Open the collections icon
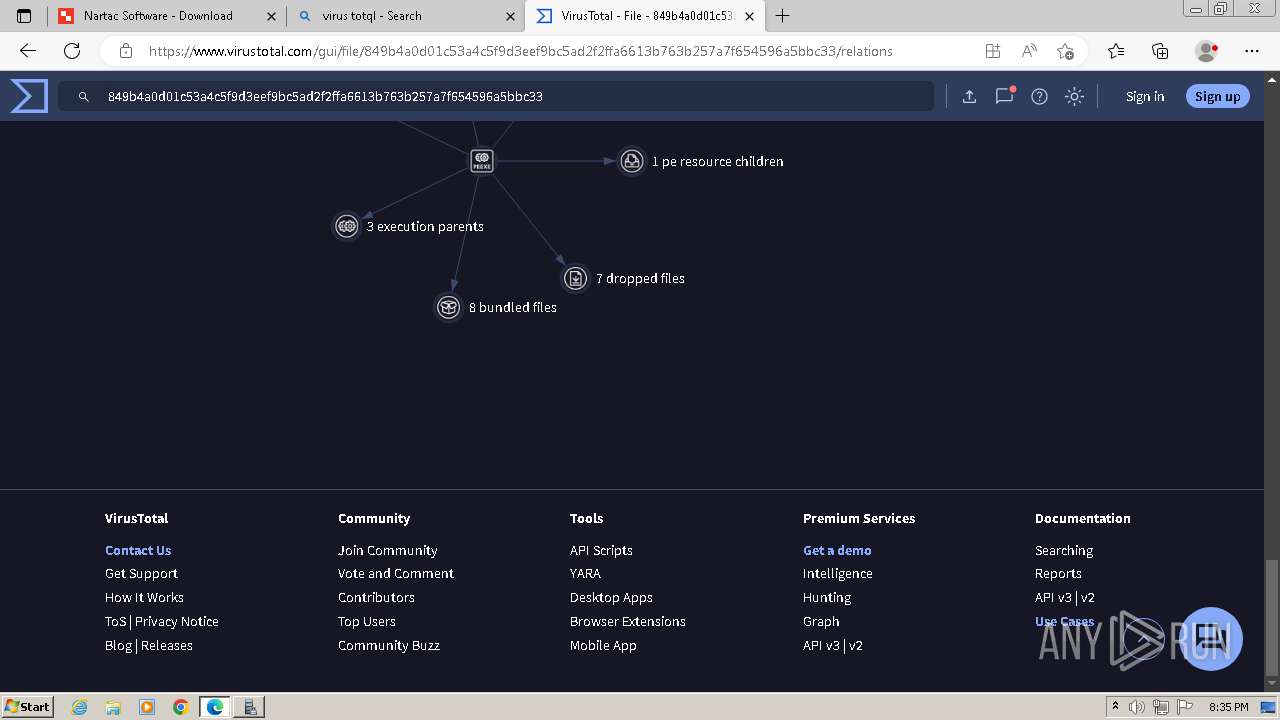 [x=1160, y=51]
